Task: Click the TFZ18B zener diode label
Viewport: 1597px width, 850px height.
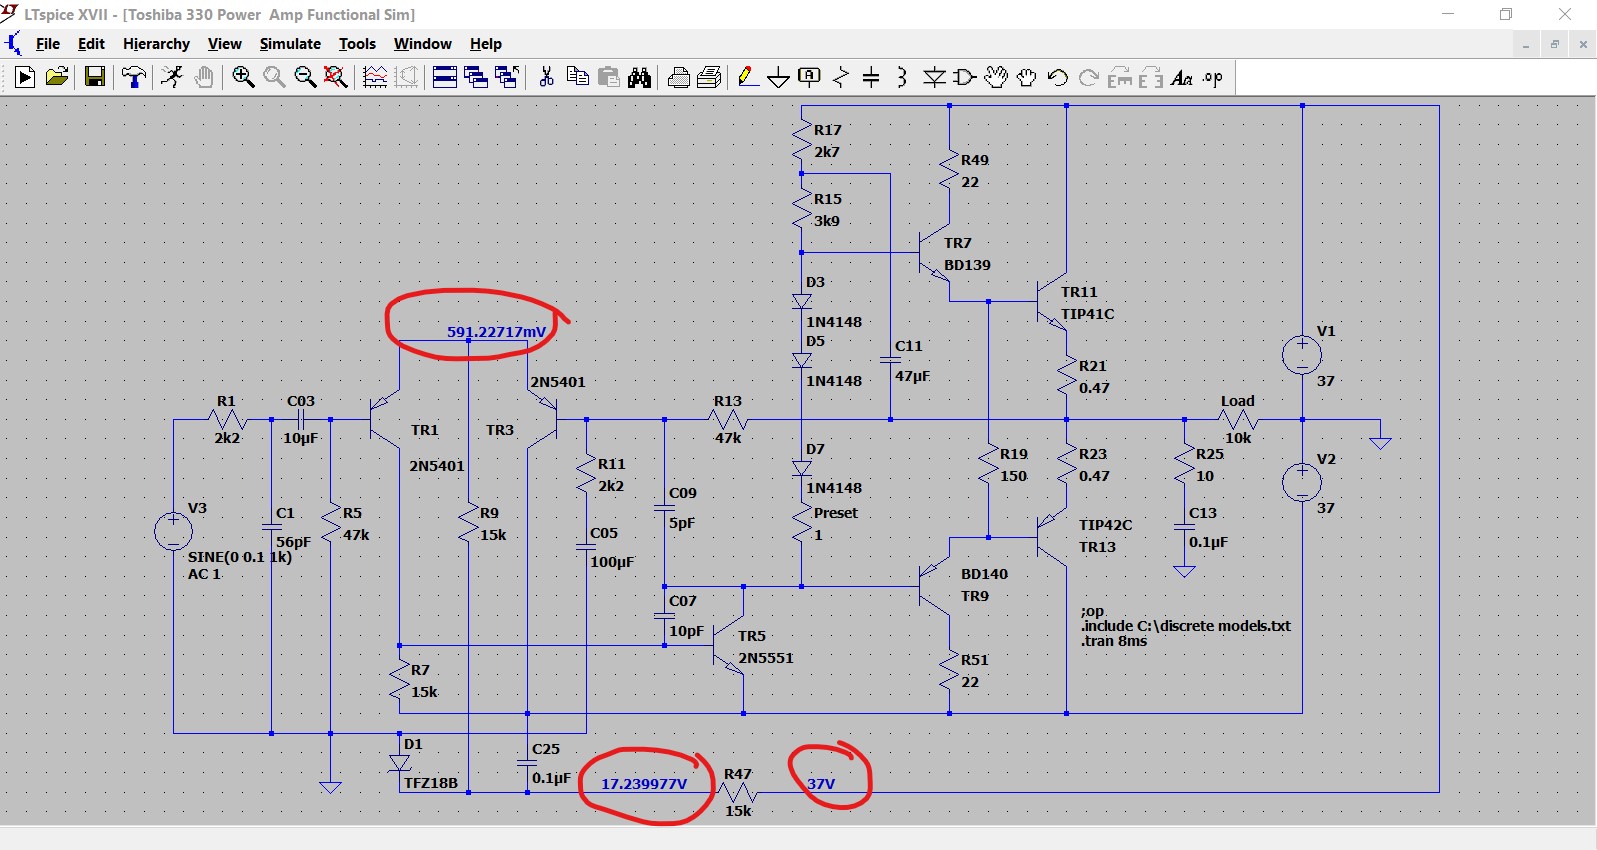Action: [x=431, y=783]
